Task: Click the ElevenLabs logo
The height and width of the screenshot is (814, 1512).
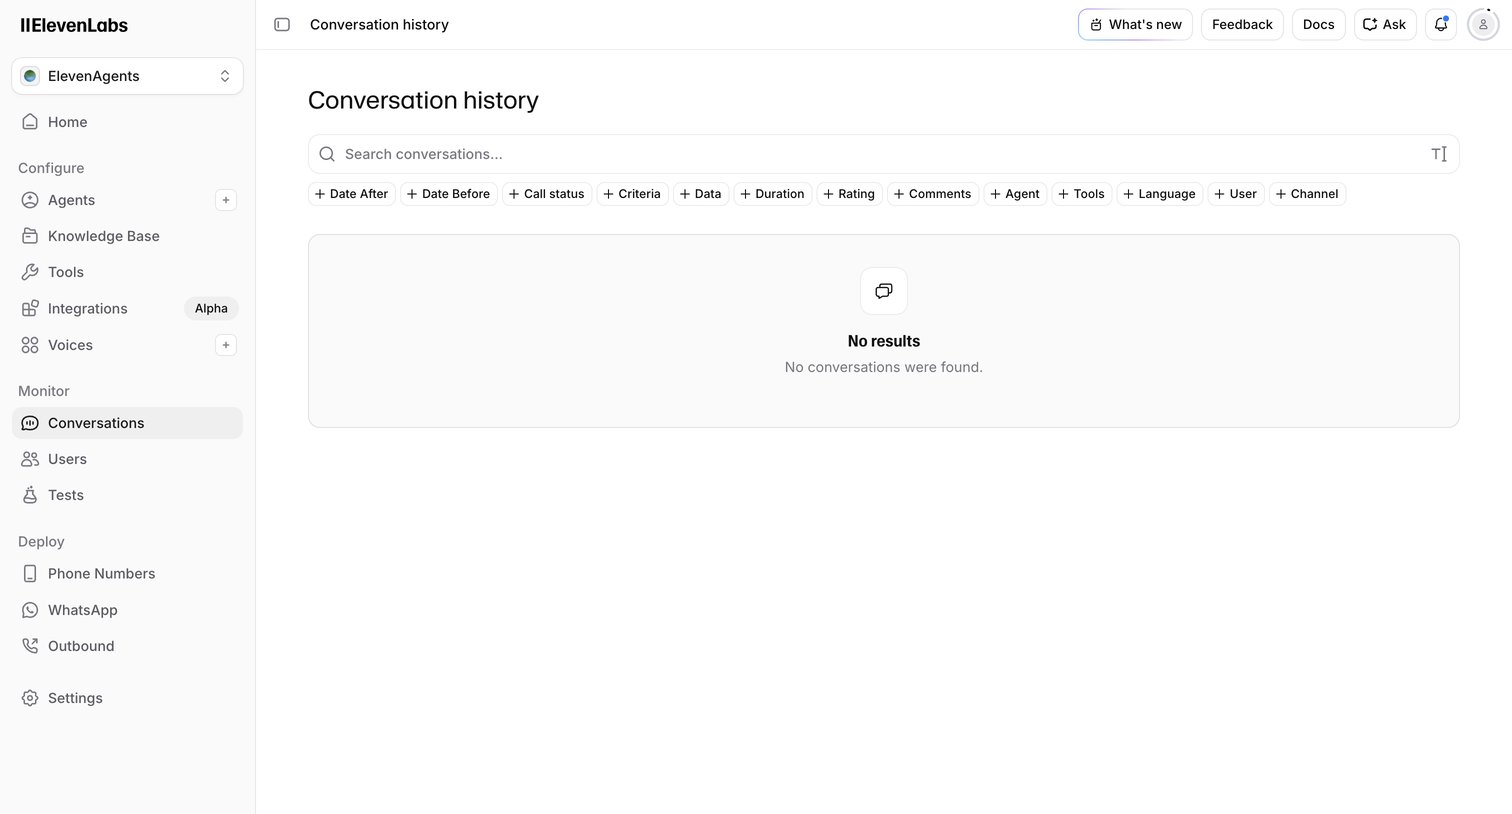Action: 74,25
